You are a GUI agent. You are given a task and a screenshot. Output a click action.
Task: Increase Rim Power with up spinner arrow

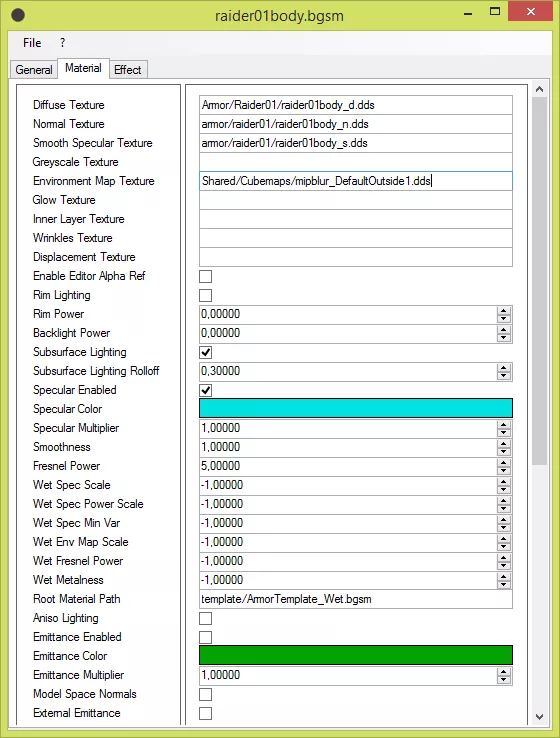504,311
